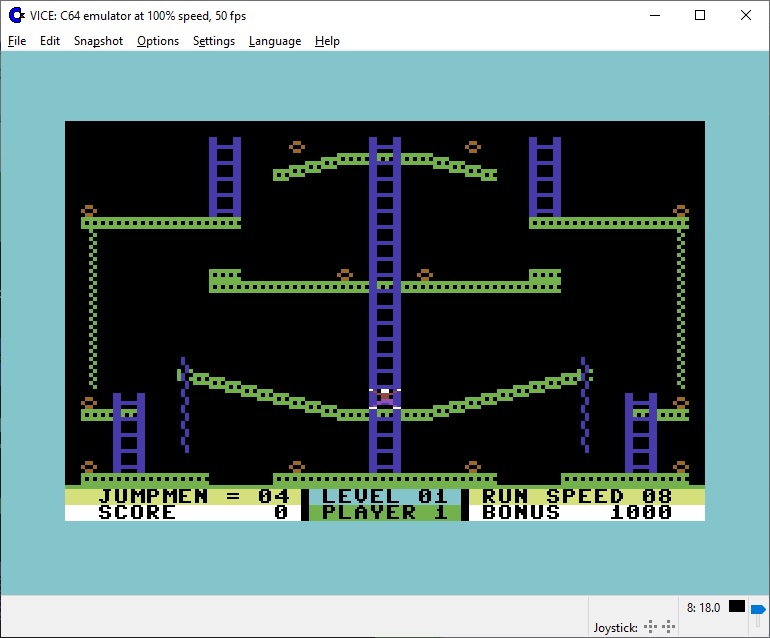The width and height of the screenshot is (770, 638).
Task: Click the black drive 8 LED indicator
Action: tap(737, 607)
